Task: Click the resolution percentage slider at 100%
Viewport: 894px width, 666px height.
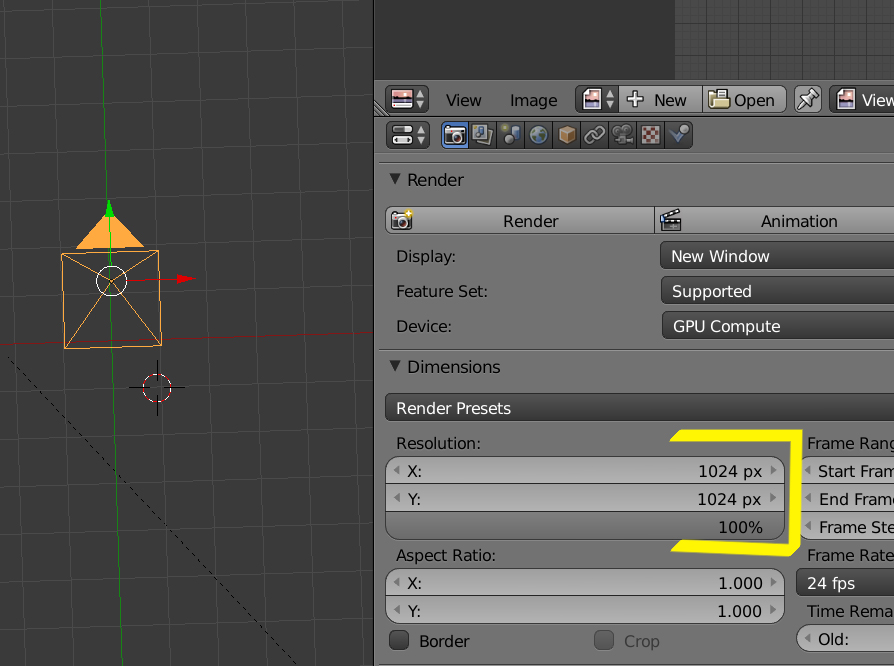Action: click(x=584, y=527)
